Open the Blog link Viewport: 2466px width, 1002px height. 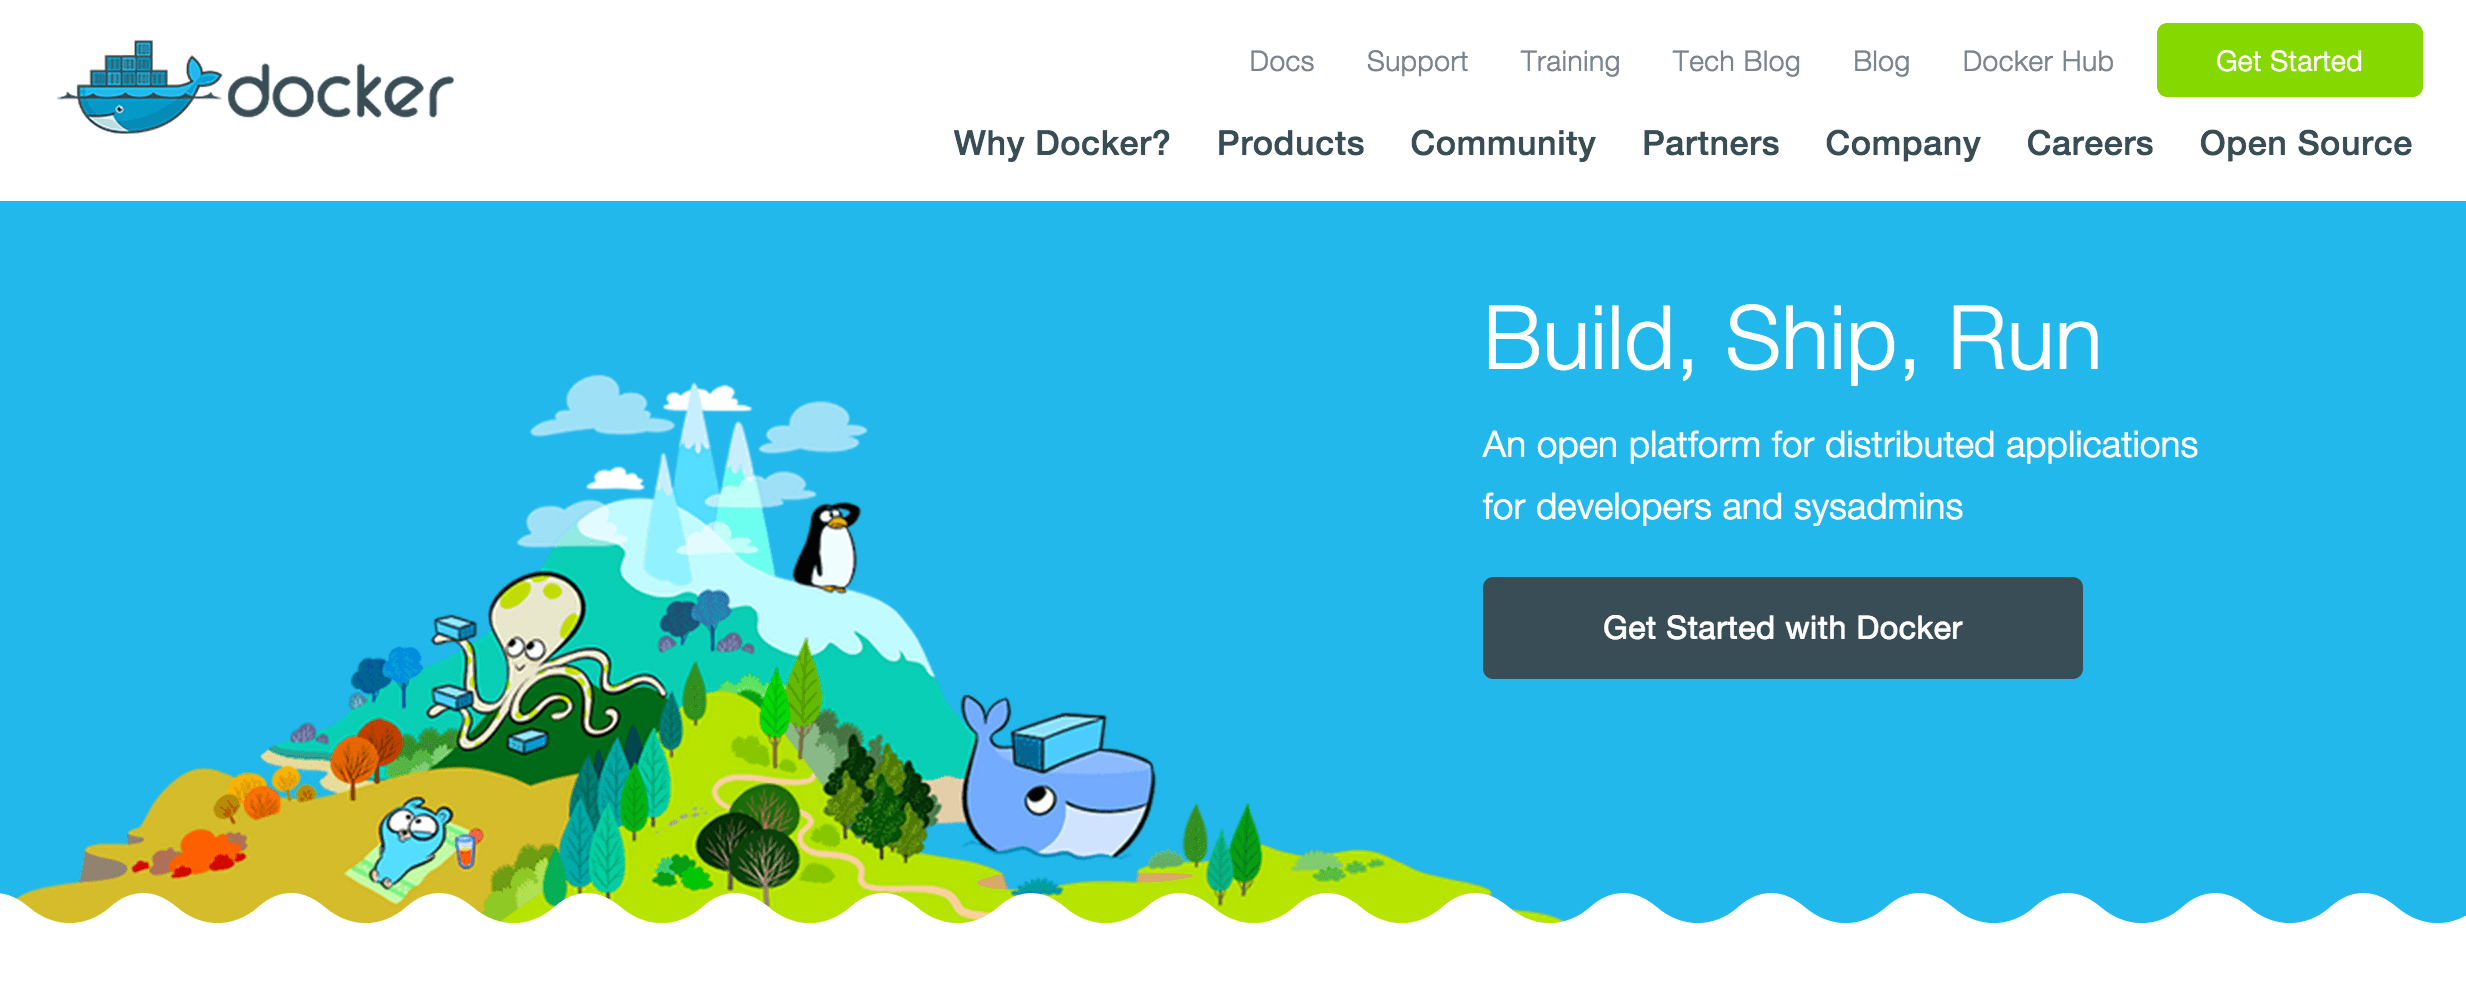pyautogui.click(x=1881, y=62)
